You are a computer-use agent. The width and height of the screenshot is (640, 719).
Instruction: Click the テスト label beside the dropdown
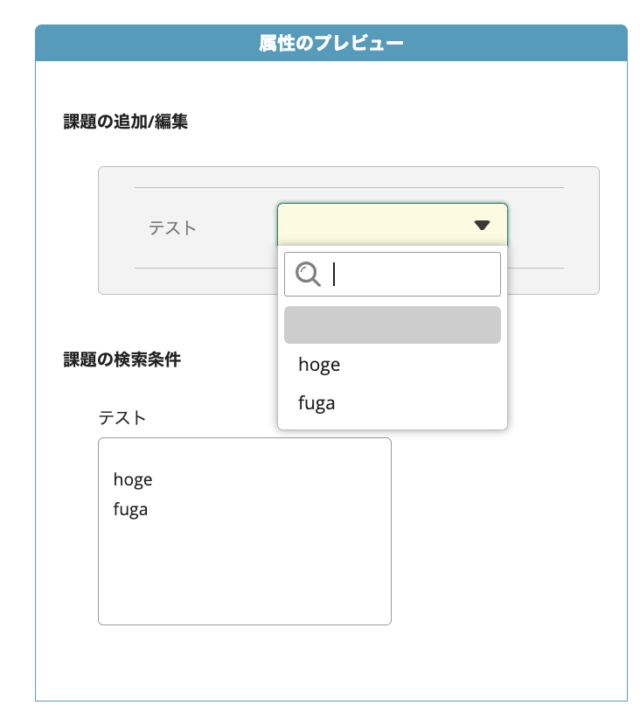[172, 228]
